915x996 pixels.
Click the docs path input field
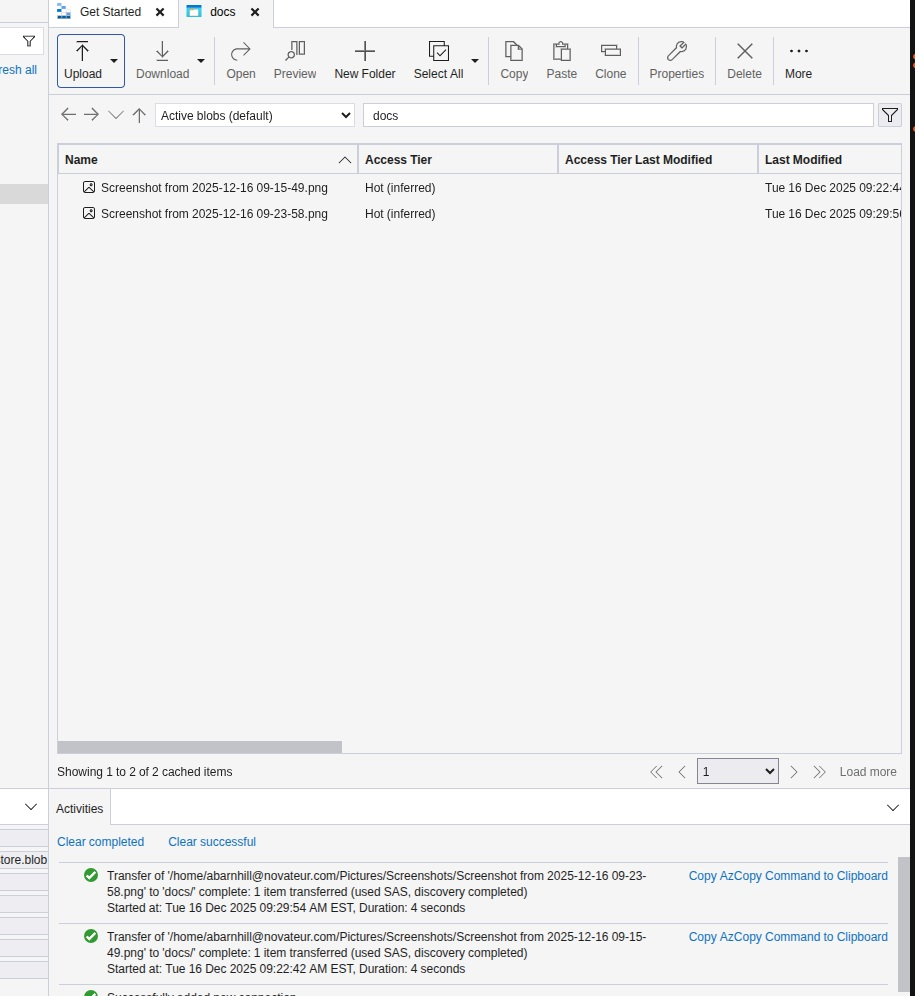(618, 116)
